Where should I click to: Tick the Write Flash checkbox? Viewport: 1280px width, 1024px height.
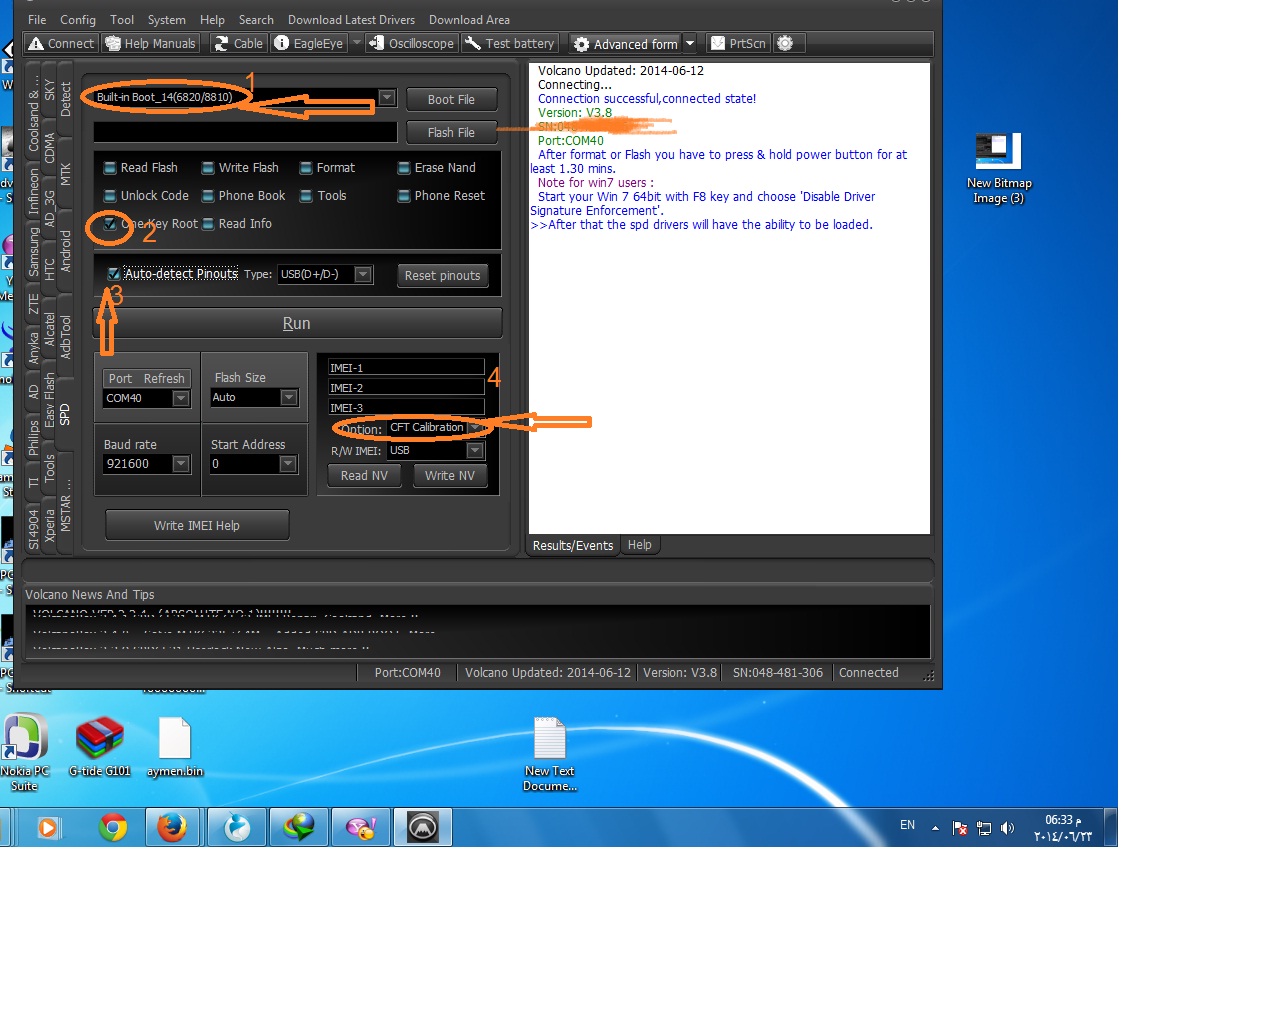click(x=208, y=168)
